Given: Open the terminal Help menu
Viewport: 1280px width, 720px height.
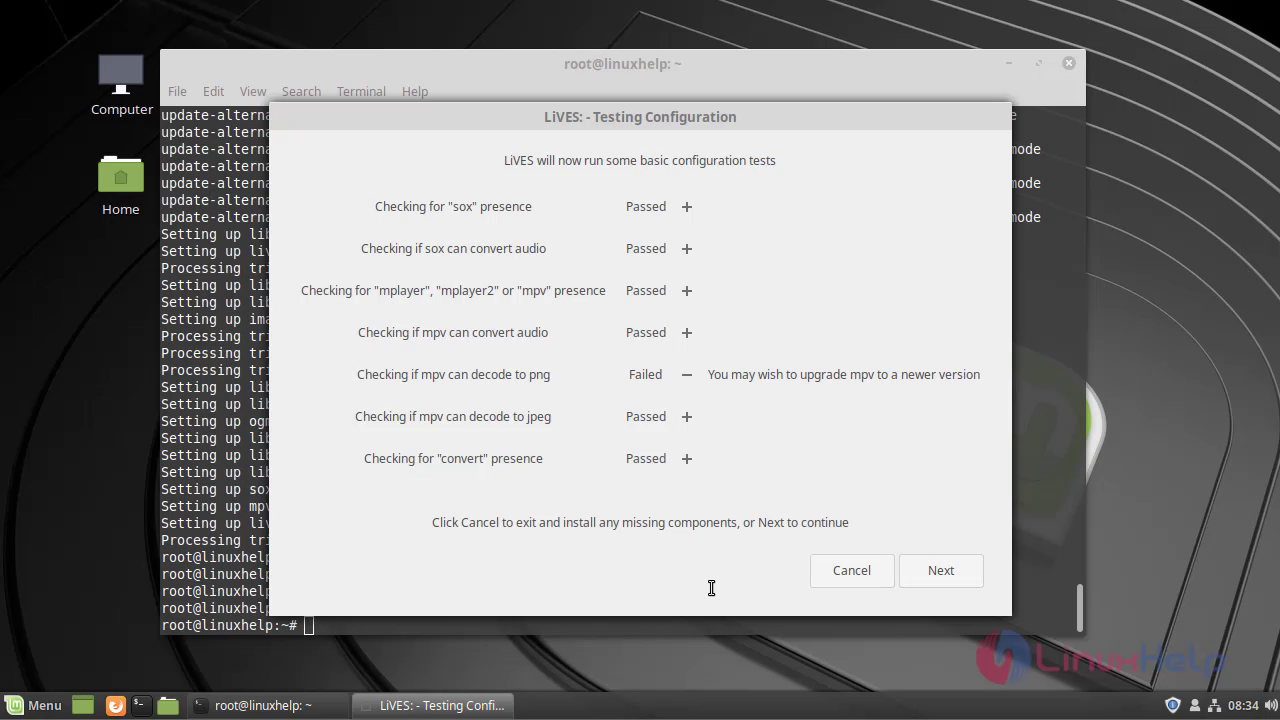Looking at the screenshot, I should point(415,91).
